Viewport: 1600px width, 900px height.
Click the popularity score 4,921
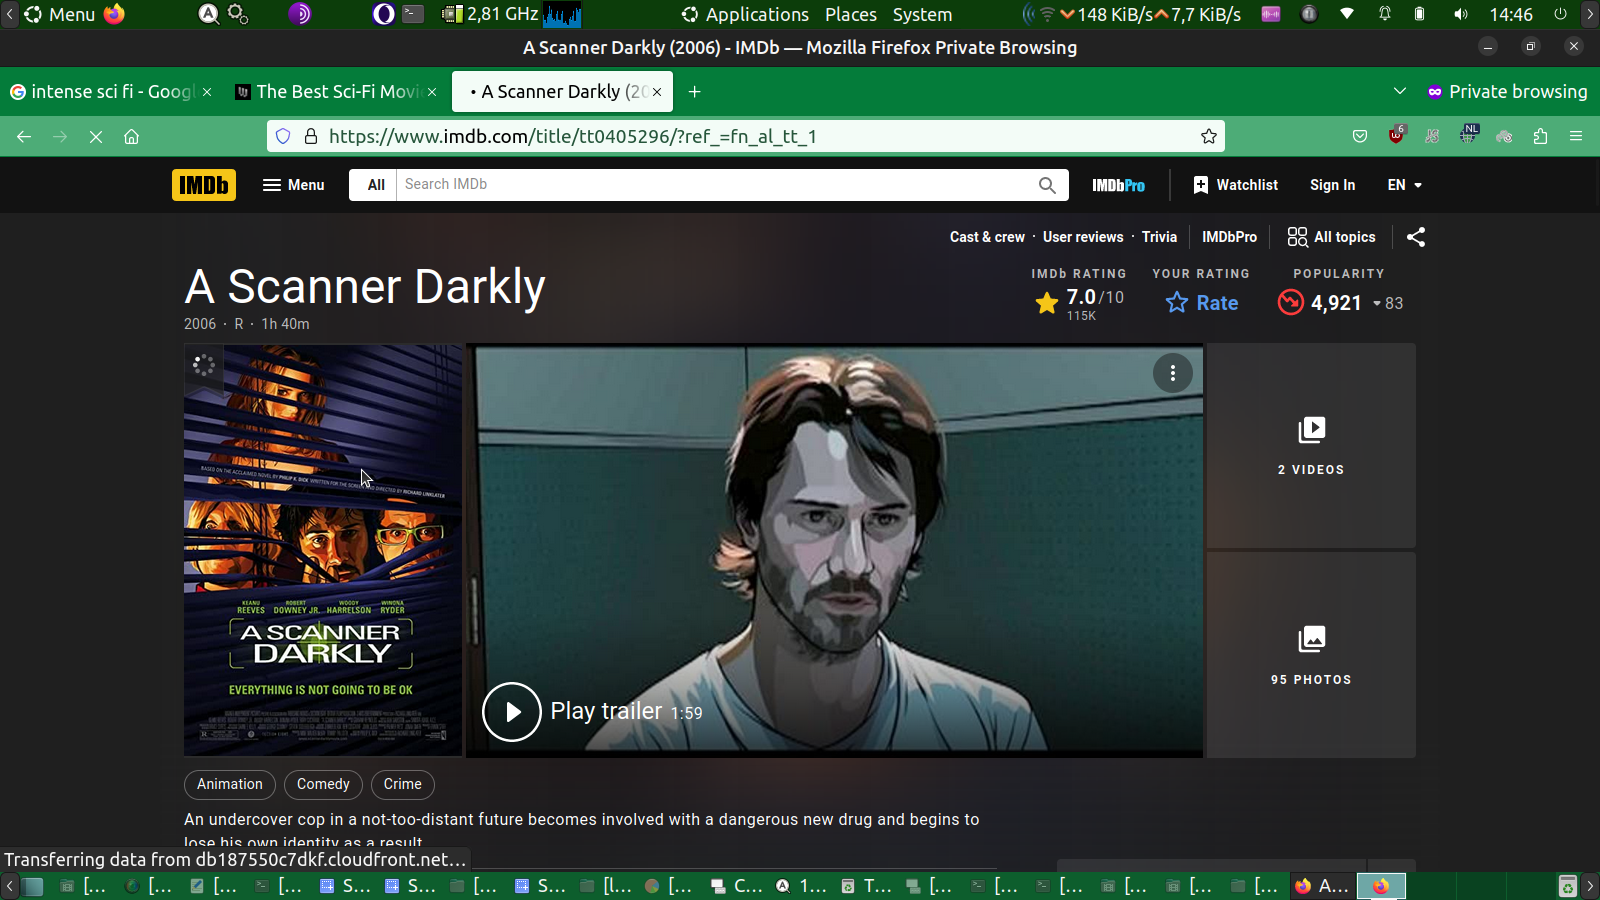click(x=1340, y=303)
